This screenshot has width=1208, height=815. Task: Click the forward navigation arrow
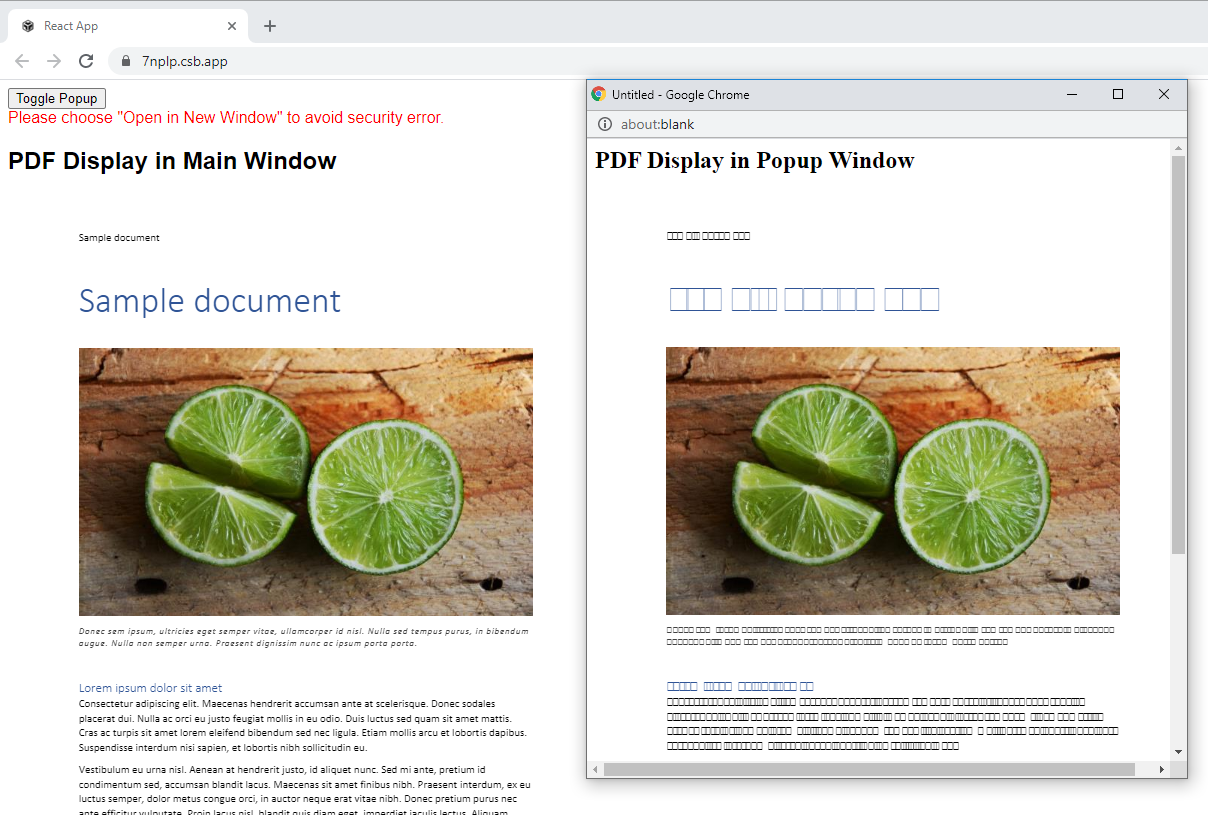tap(54, 60)
